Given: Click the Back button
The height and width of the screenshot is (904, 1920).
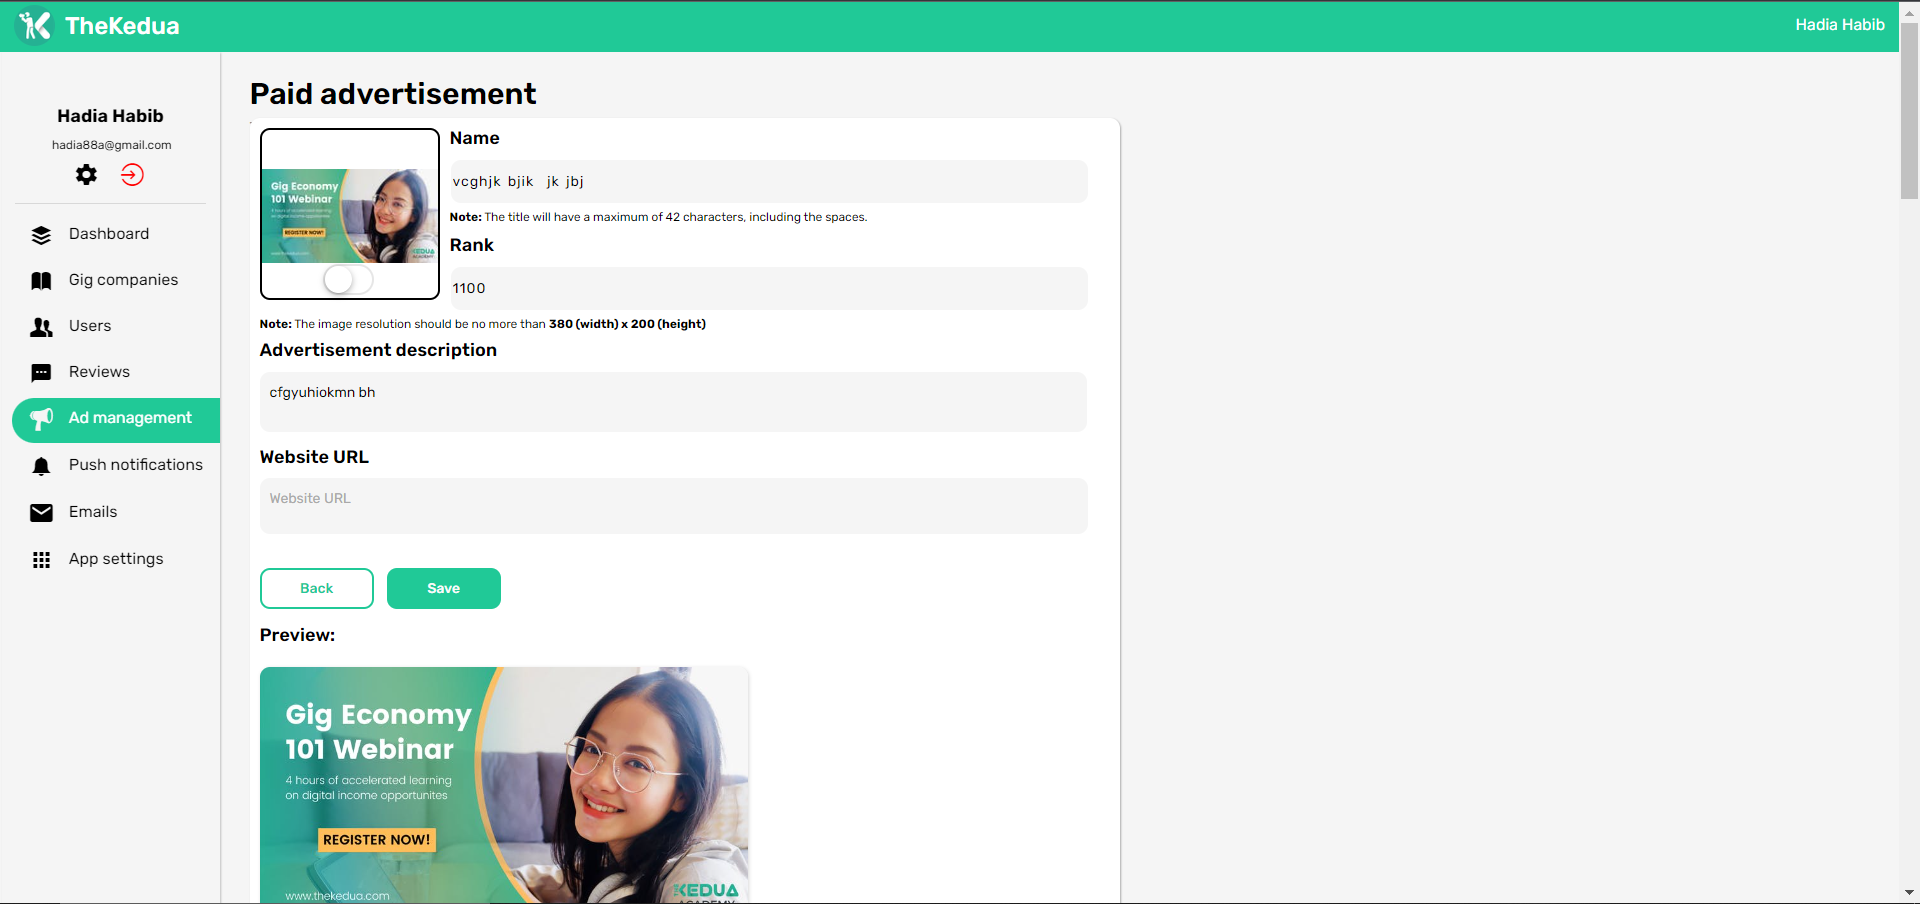Looking at the screenshot, I should pos(317,589).
